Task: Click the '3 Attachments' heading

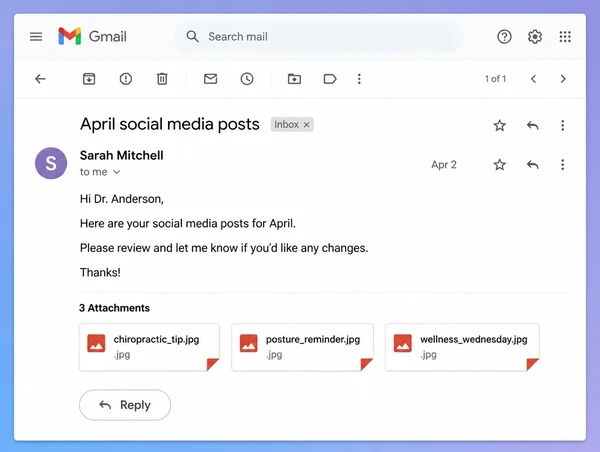Action: coord(114,308)
